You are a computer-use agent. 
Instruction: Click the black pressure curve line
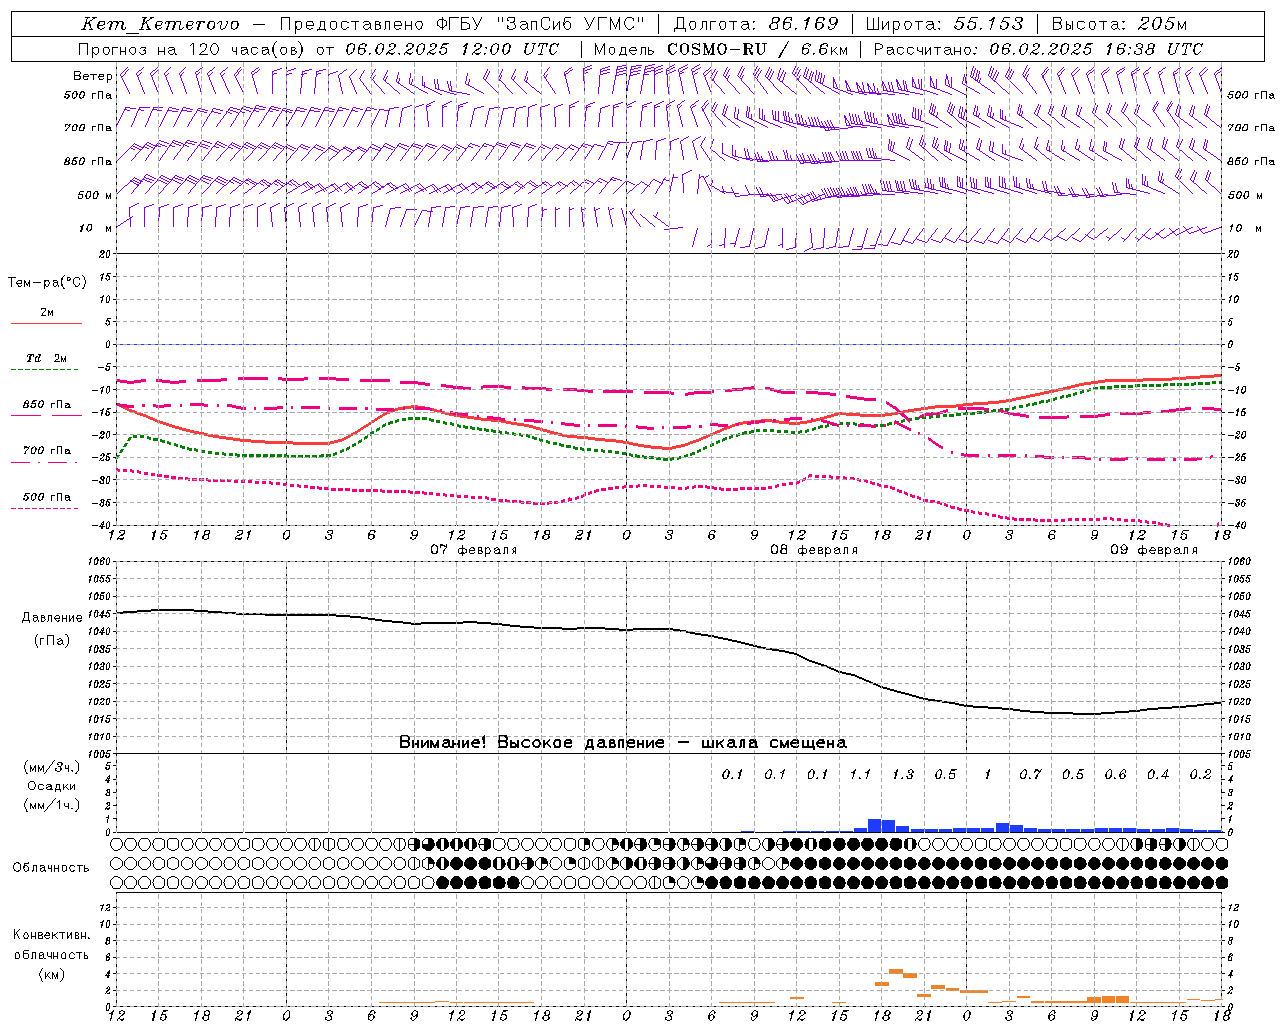point(668,629)
